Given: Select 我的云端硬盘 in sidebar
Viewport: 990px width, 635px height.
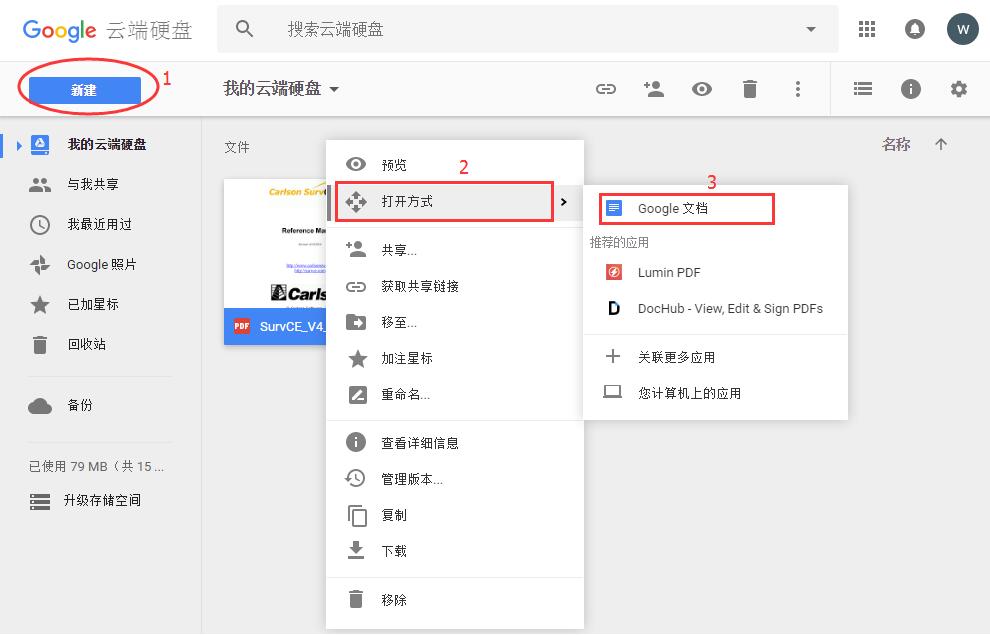Looking at the screenshot, I should [107, 145].
